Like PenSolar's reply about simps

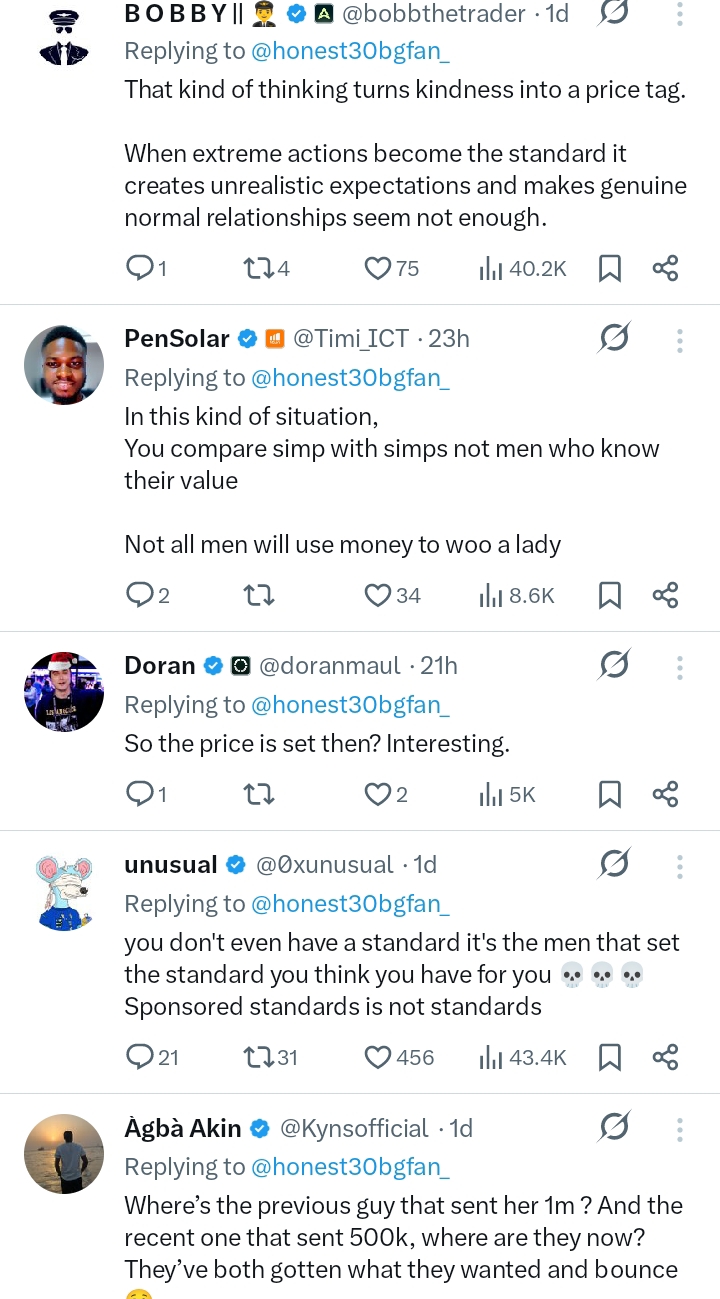tap(378, 596)
